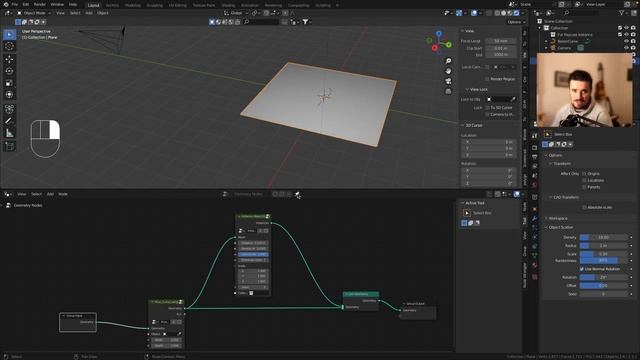Select the Tool properties tab icon
This screenshot has height=360, width=640.
click(x=534, y=136)
